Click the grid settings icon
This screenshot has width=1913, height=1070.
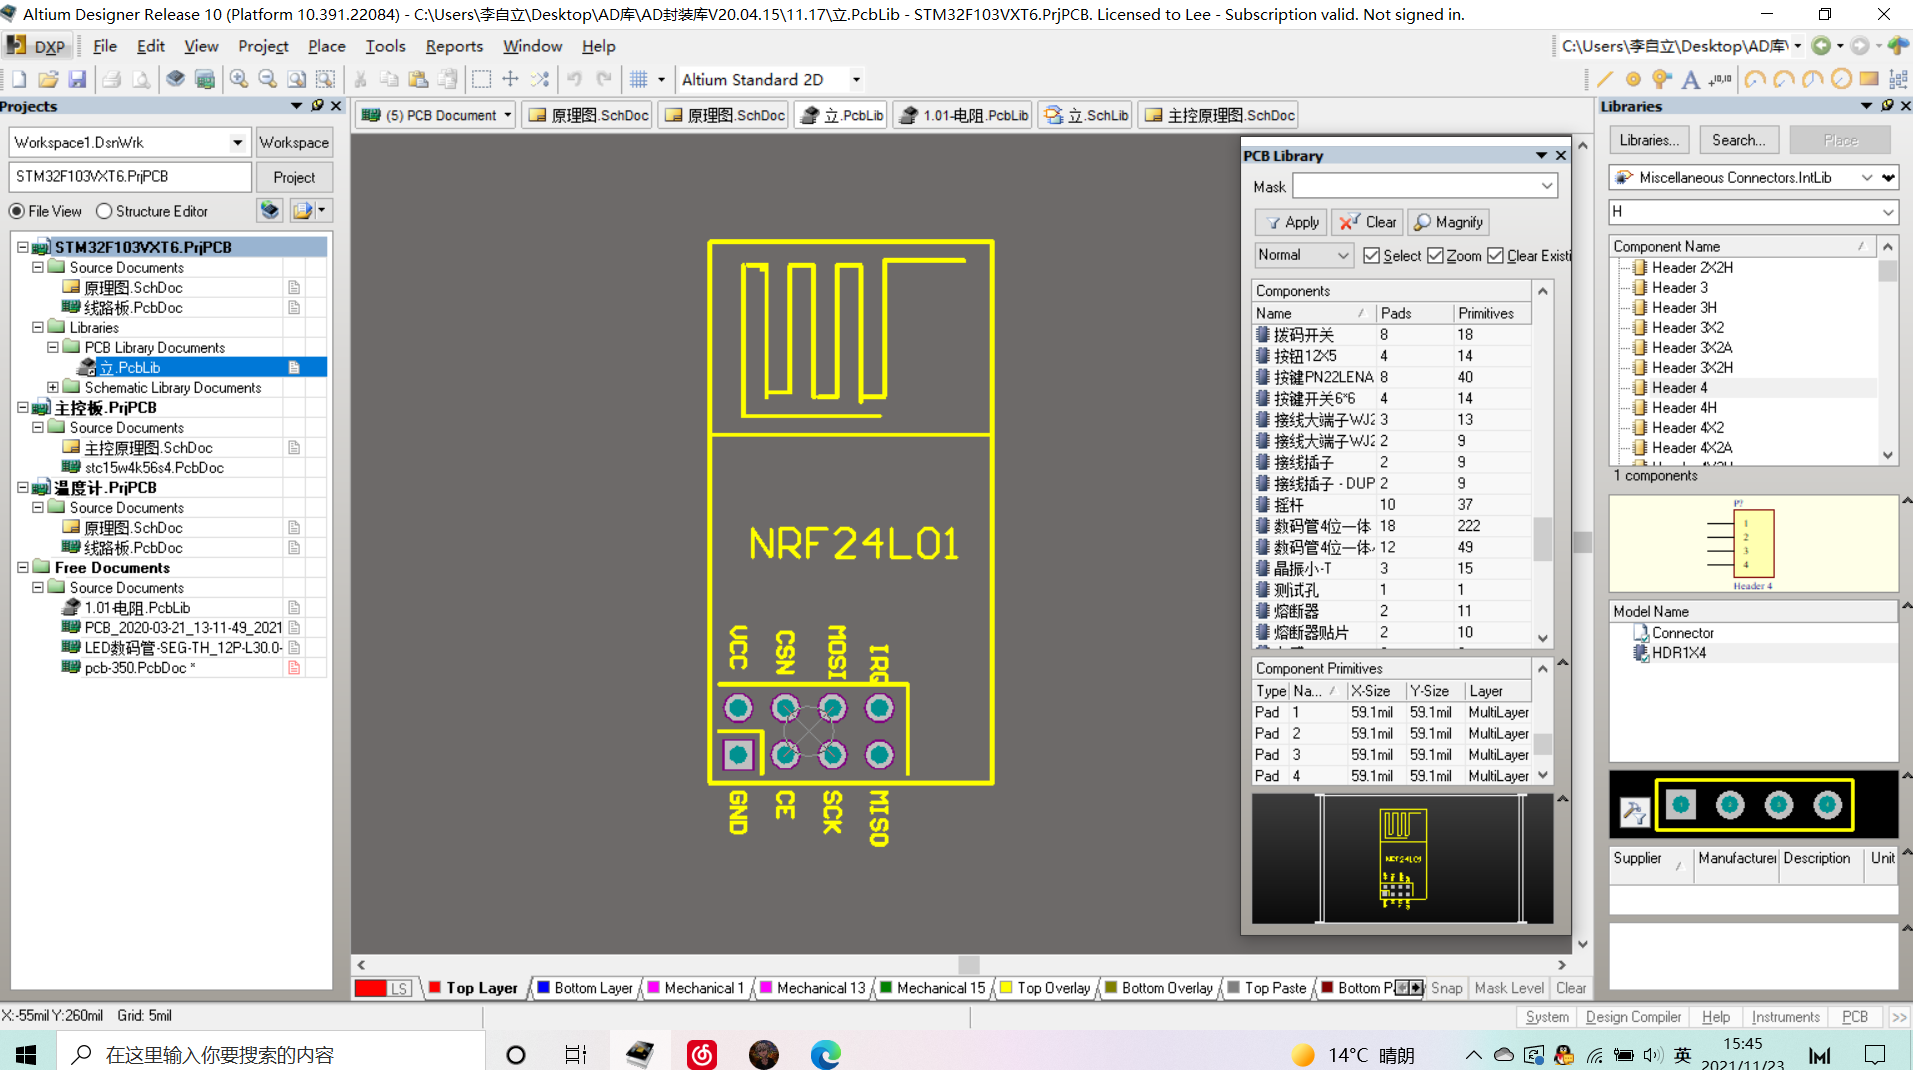639,79
